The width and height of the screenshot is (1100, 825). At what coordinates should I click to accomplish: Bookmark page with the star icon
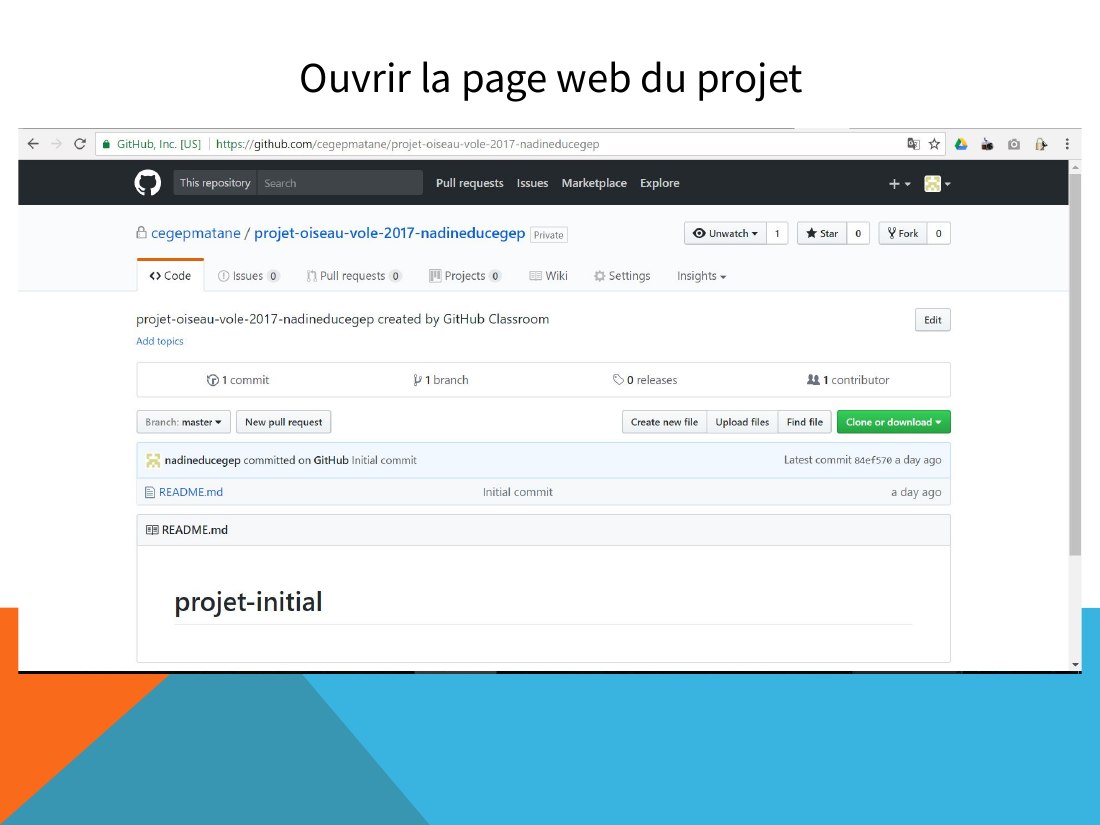coord(934,144)
